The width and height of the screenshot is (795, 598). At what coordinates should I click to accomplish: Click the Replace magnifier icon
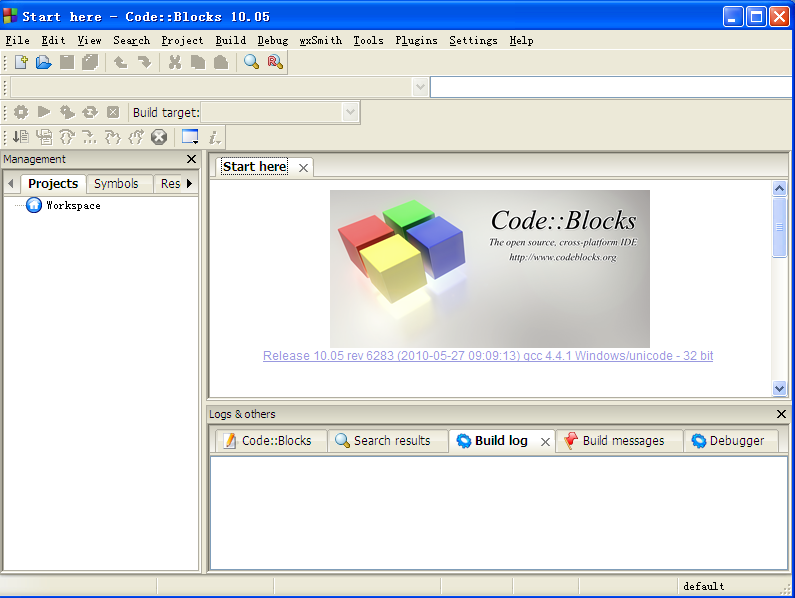275,62
